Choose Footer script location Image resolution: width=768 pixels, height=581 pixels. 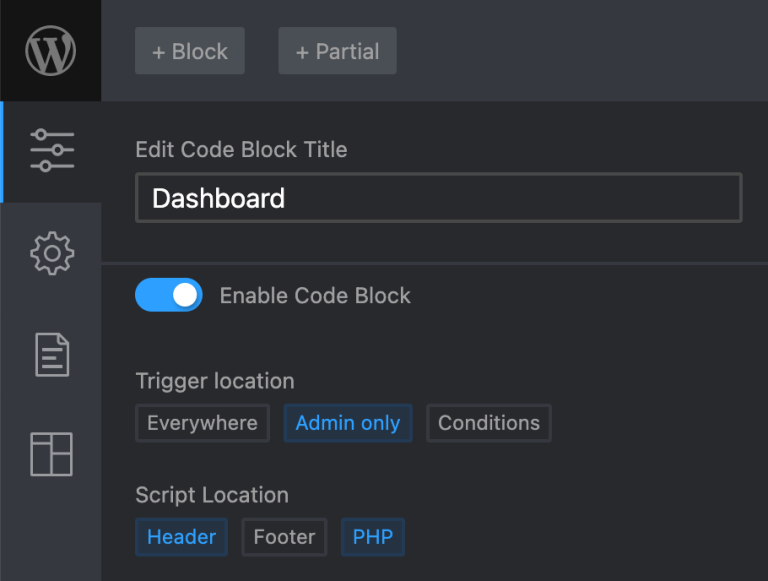(x=284, y=537)
